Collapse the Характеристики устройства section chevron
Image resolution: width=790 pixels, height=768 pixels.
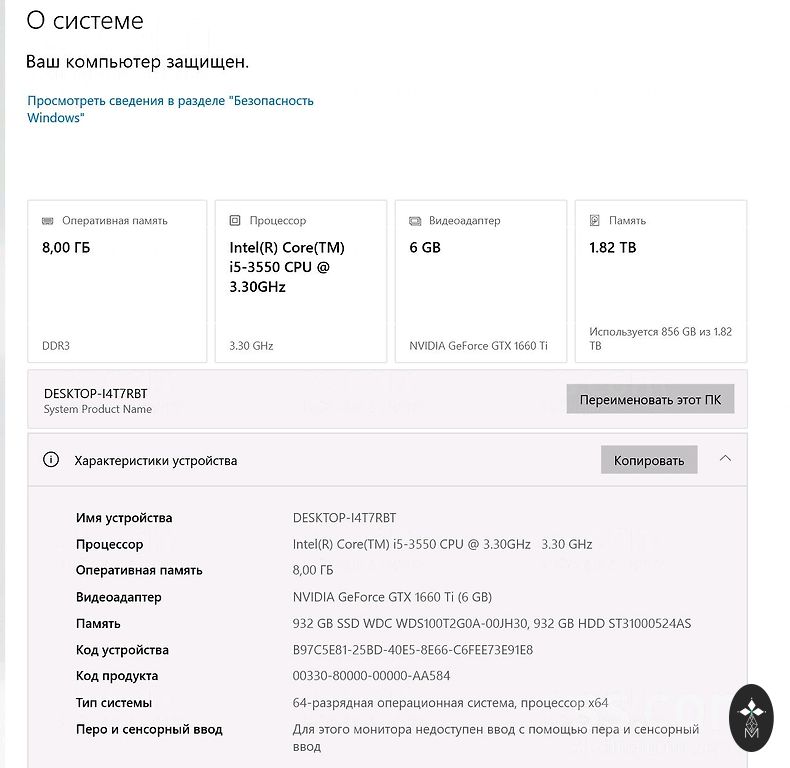pyautogui.click(x=726, y=459)
